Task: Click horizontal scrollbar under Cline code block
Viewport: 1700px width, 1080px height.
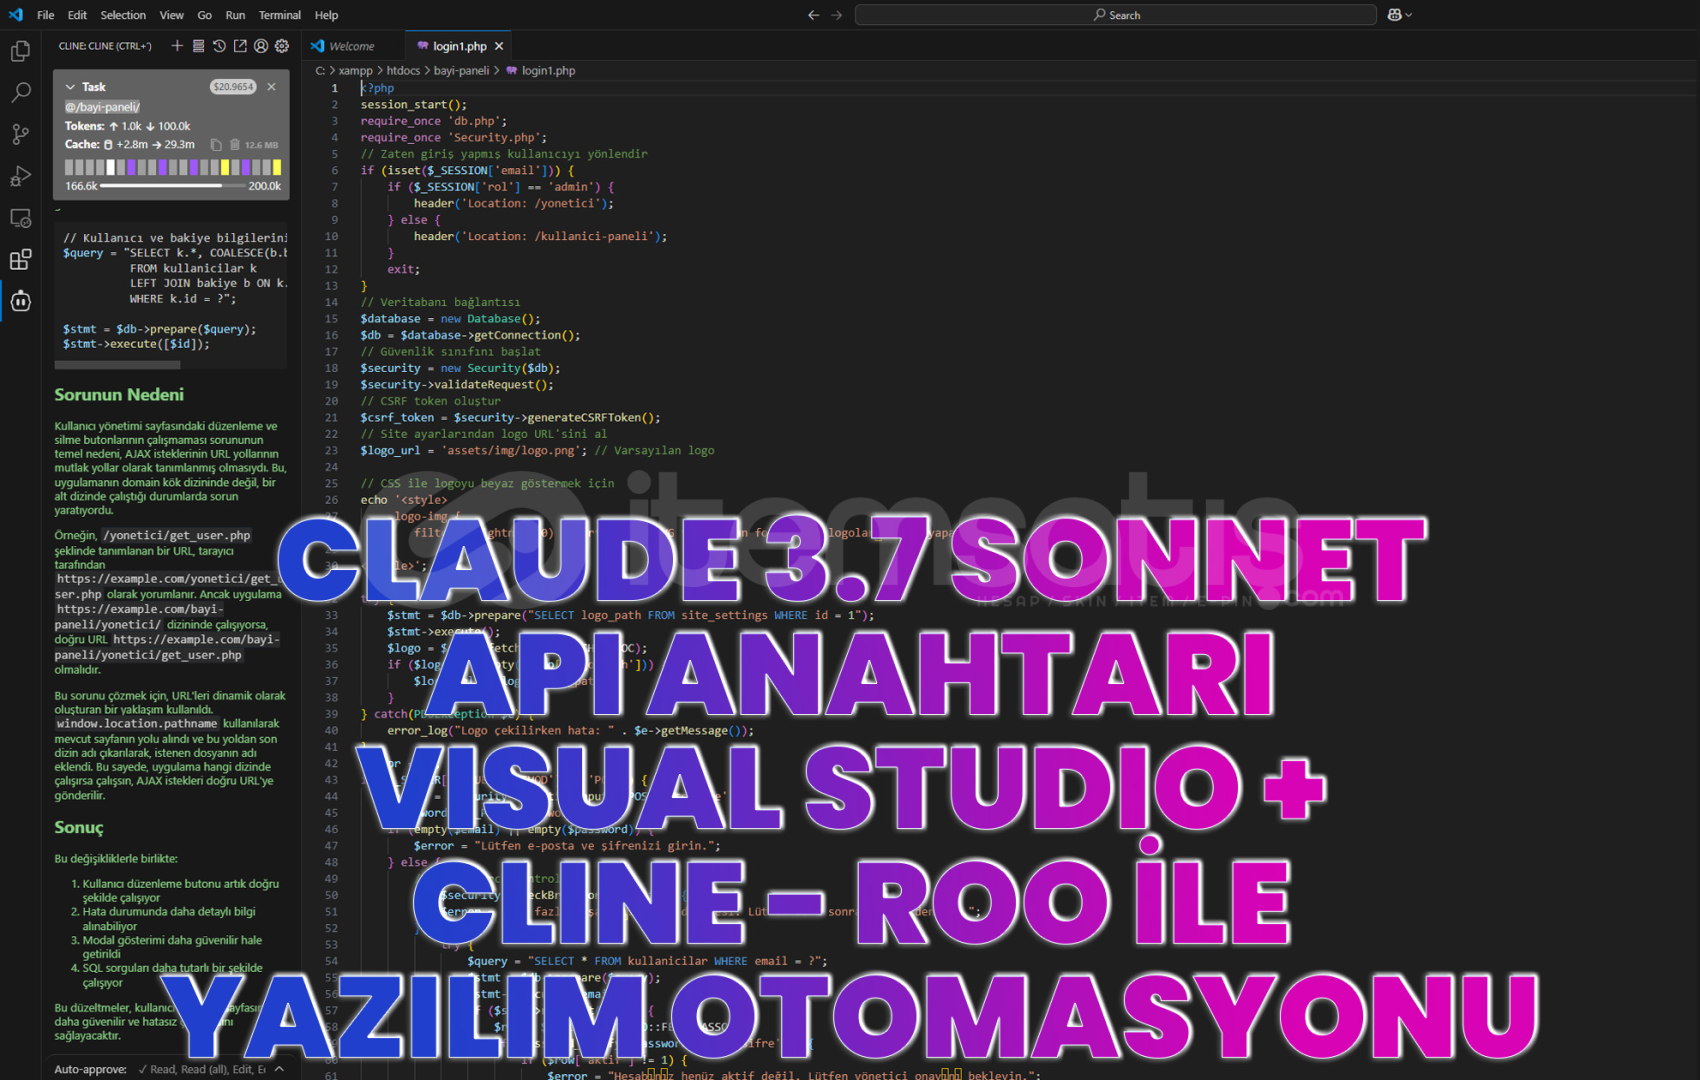Action: click(117, 365)
